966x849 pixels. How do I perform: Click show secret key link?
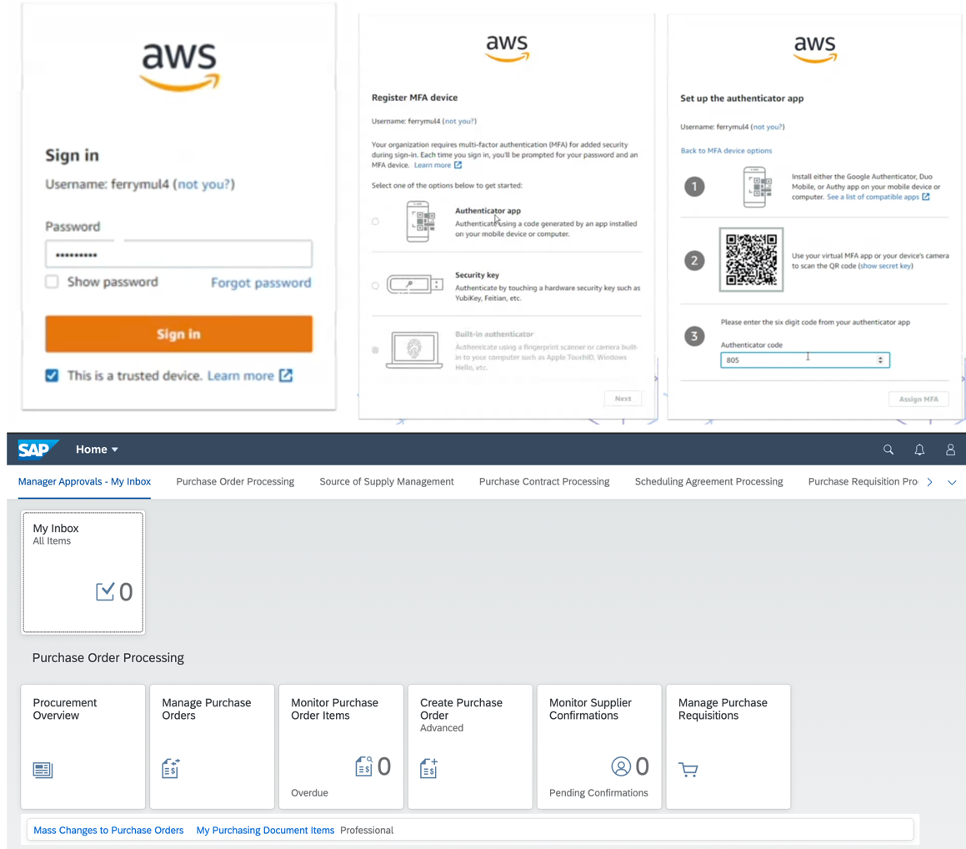885,266
